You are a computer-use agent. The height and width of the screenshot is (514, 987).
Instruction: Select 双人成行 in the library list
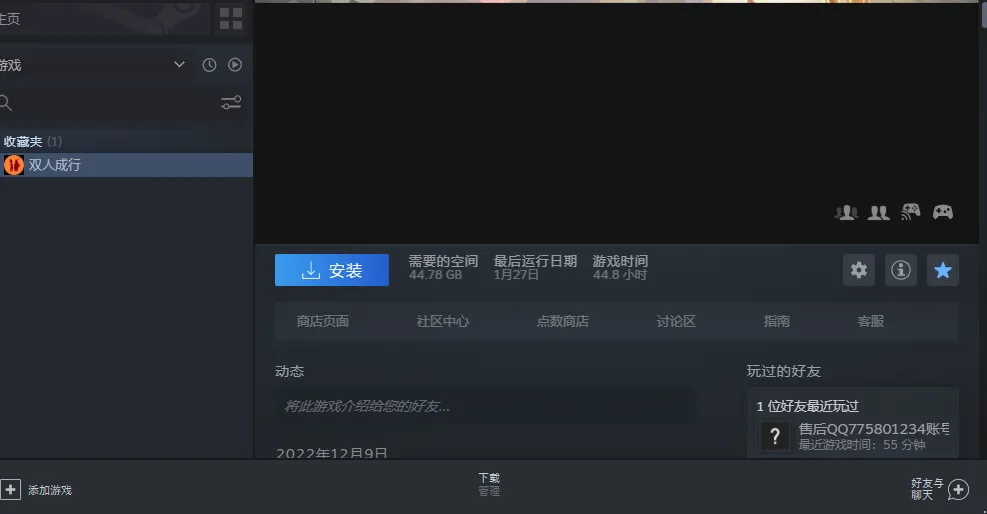point(55,165)
